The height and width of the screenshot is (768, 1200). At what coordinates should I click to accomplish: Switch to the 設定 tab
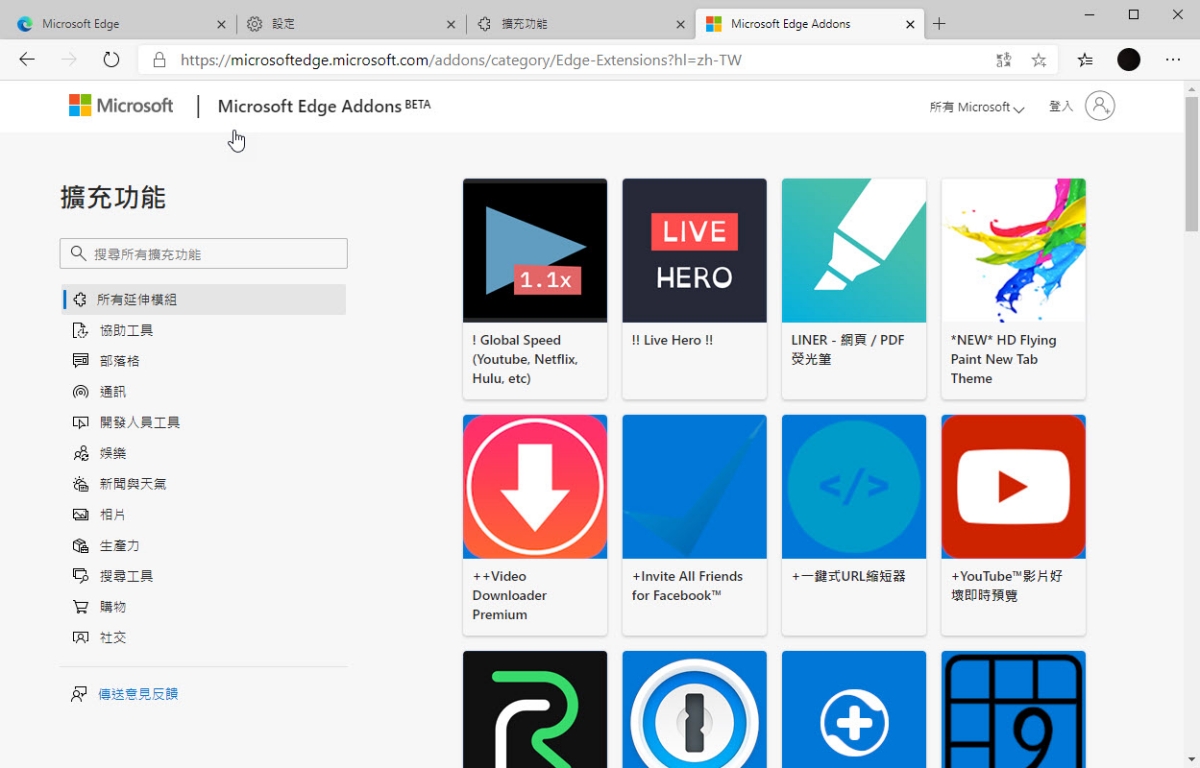(340, 24)
